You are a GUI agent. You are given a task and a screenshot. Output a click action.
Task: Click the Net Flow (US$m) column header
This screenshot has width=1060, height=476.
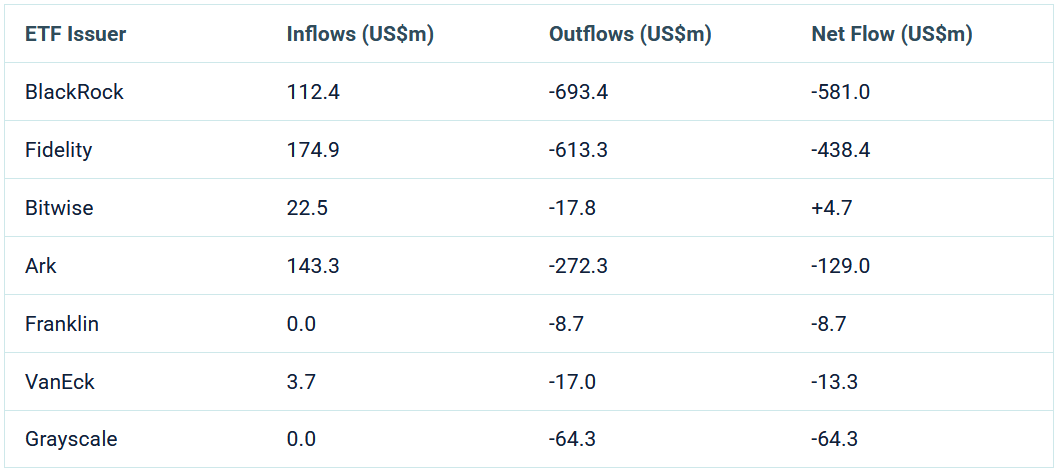point(892,34)
